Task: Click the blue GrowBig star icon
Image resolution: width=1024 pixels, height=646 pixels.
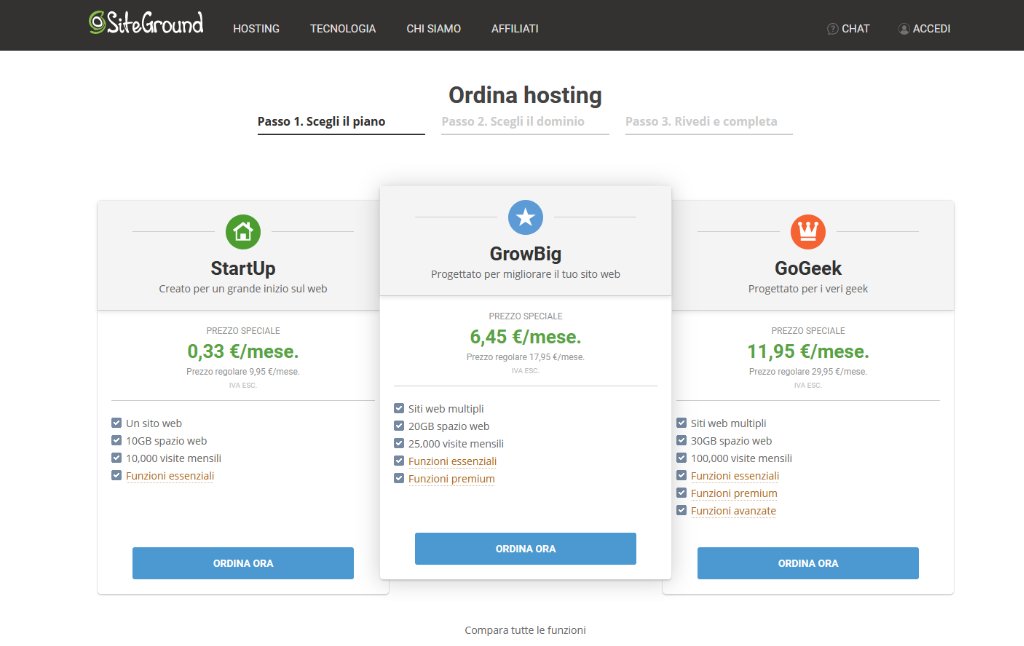Action: point(525,217)
